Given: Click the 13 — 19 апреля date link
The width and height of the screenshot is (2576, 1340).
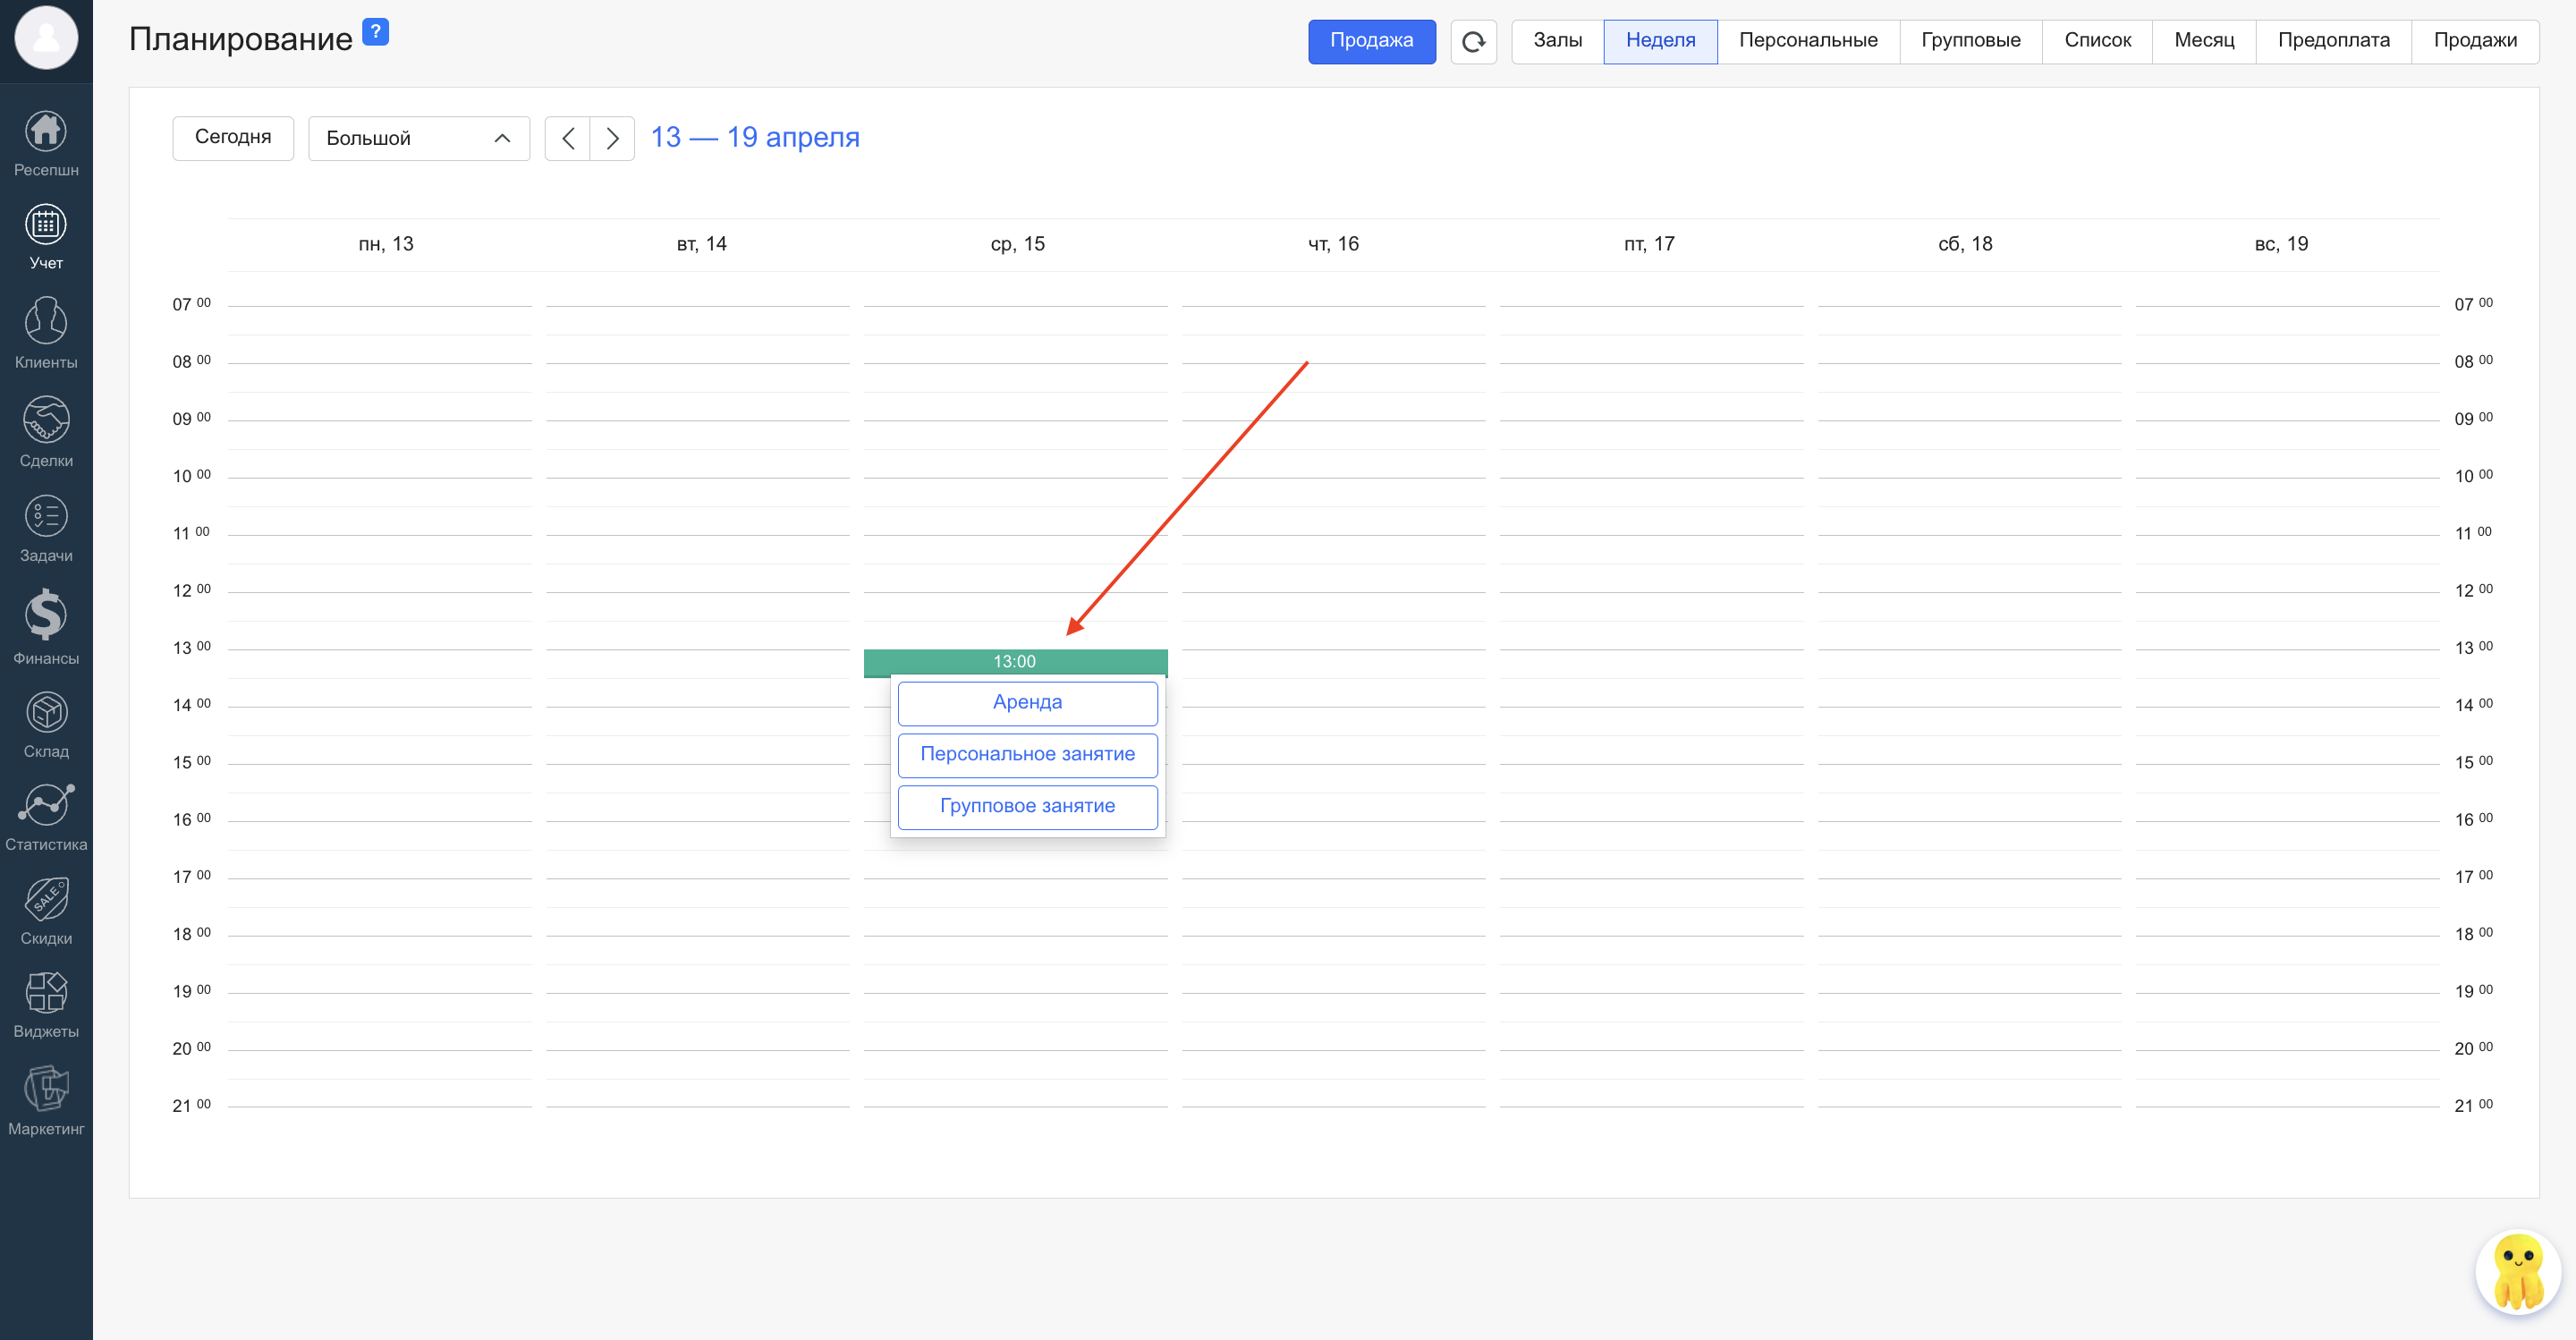Looking at the screenshot, I should [x=755, y=137].
